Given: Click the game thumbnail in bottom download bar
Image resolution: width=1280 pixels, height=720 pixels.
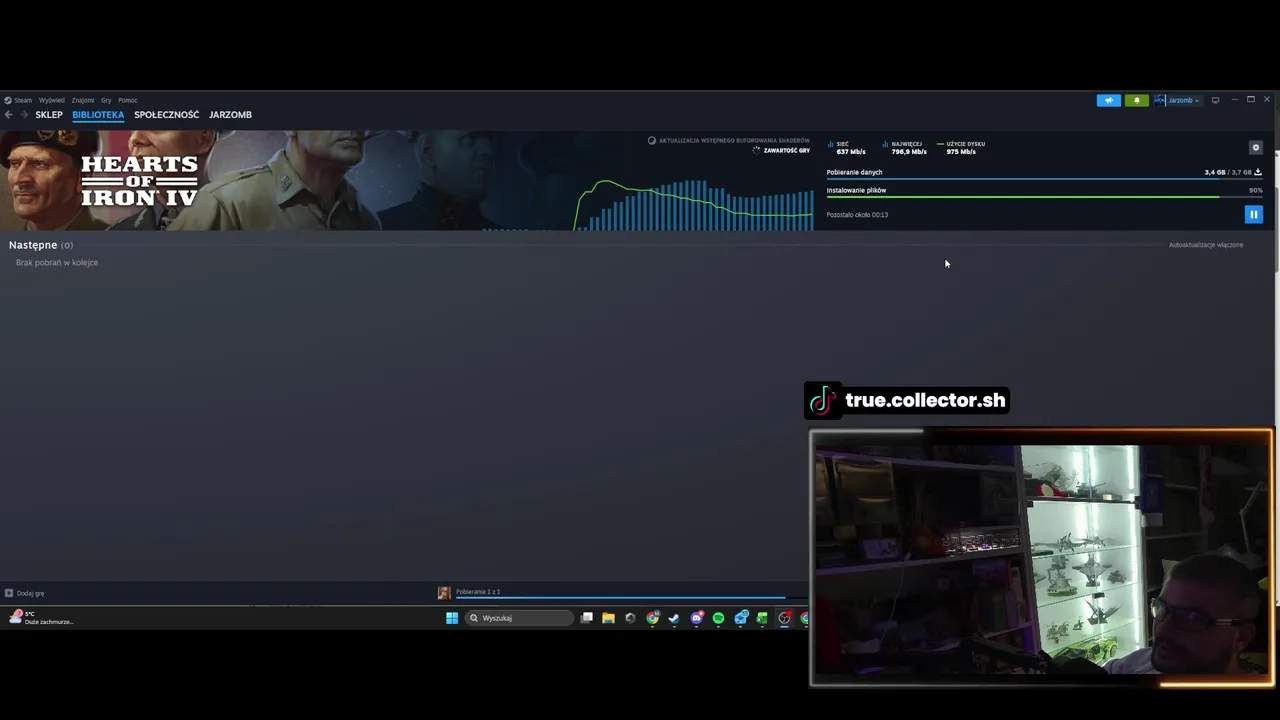Looking at the screenshot, I should point(444,593).
